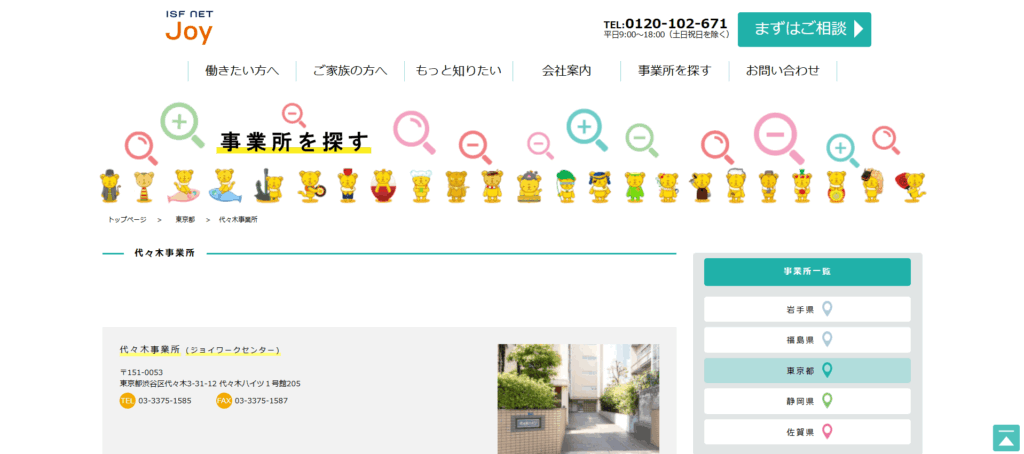
Task: Click the 東京都 breadcrumb link
Action: [185, 219]
